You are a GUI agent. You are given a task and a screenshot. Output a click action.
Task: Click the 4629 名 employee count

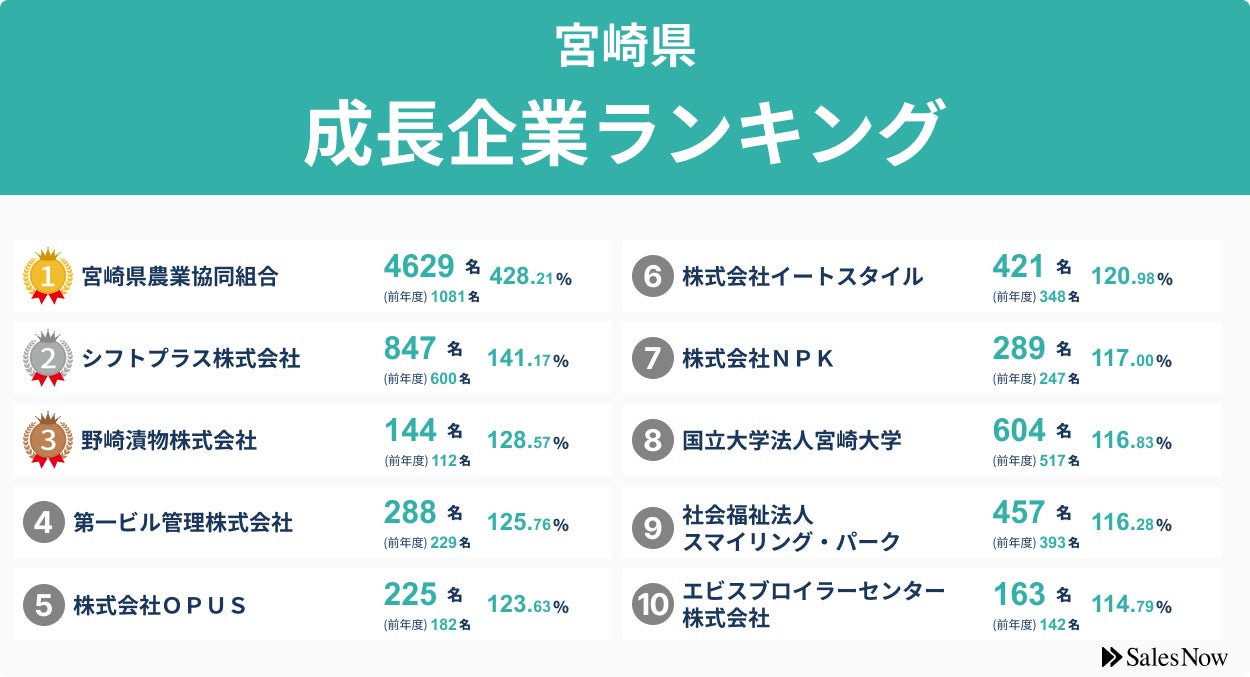click(432, 266)
